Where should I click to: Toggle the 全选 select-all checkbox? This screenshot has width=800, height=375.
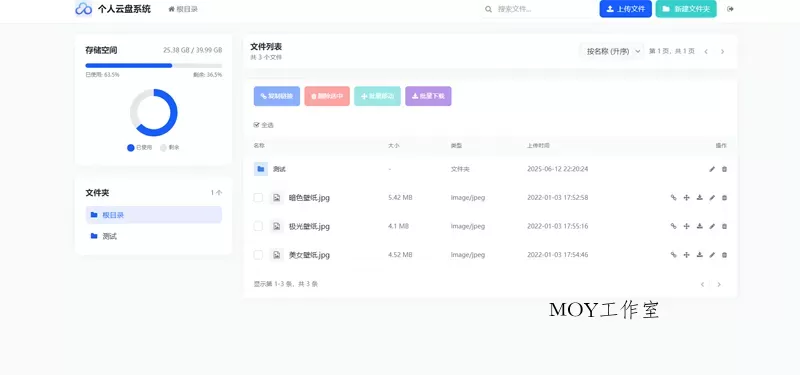(256, 125)
